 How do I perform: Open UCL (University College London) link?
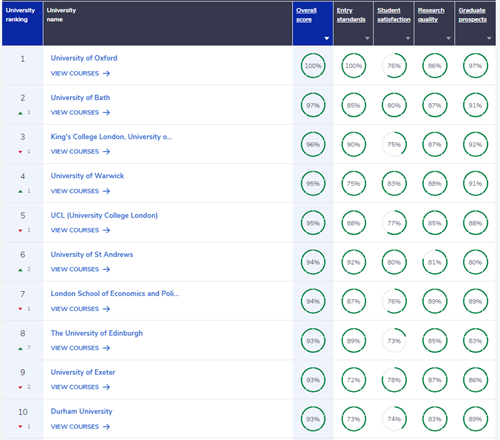click(104, 215)
